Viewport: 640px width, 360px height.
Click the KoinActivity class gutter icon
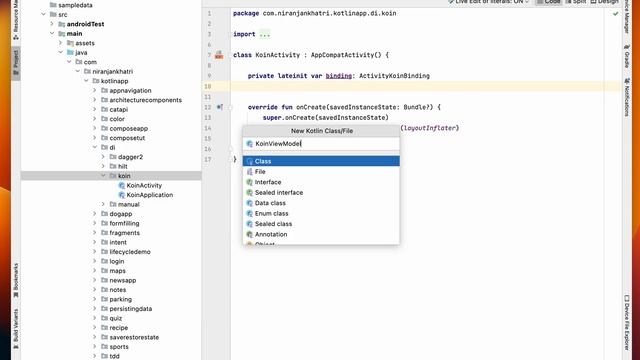219,55
